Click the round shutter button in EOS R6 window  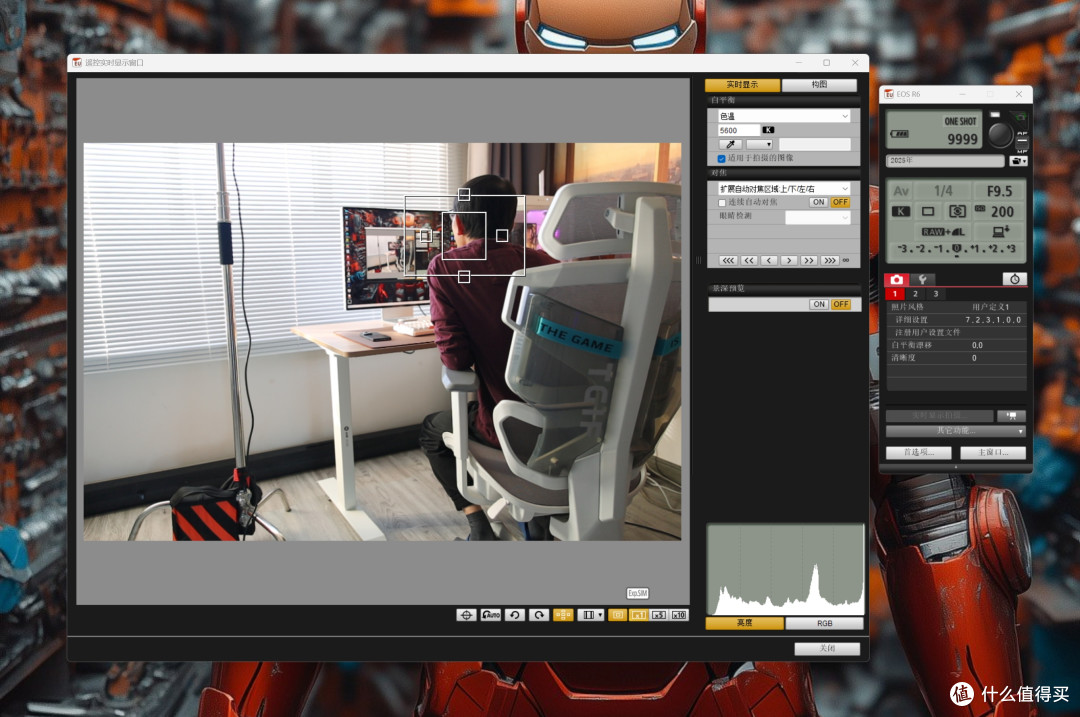coord(1000,134)
